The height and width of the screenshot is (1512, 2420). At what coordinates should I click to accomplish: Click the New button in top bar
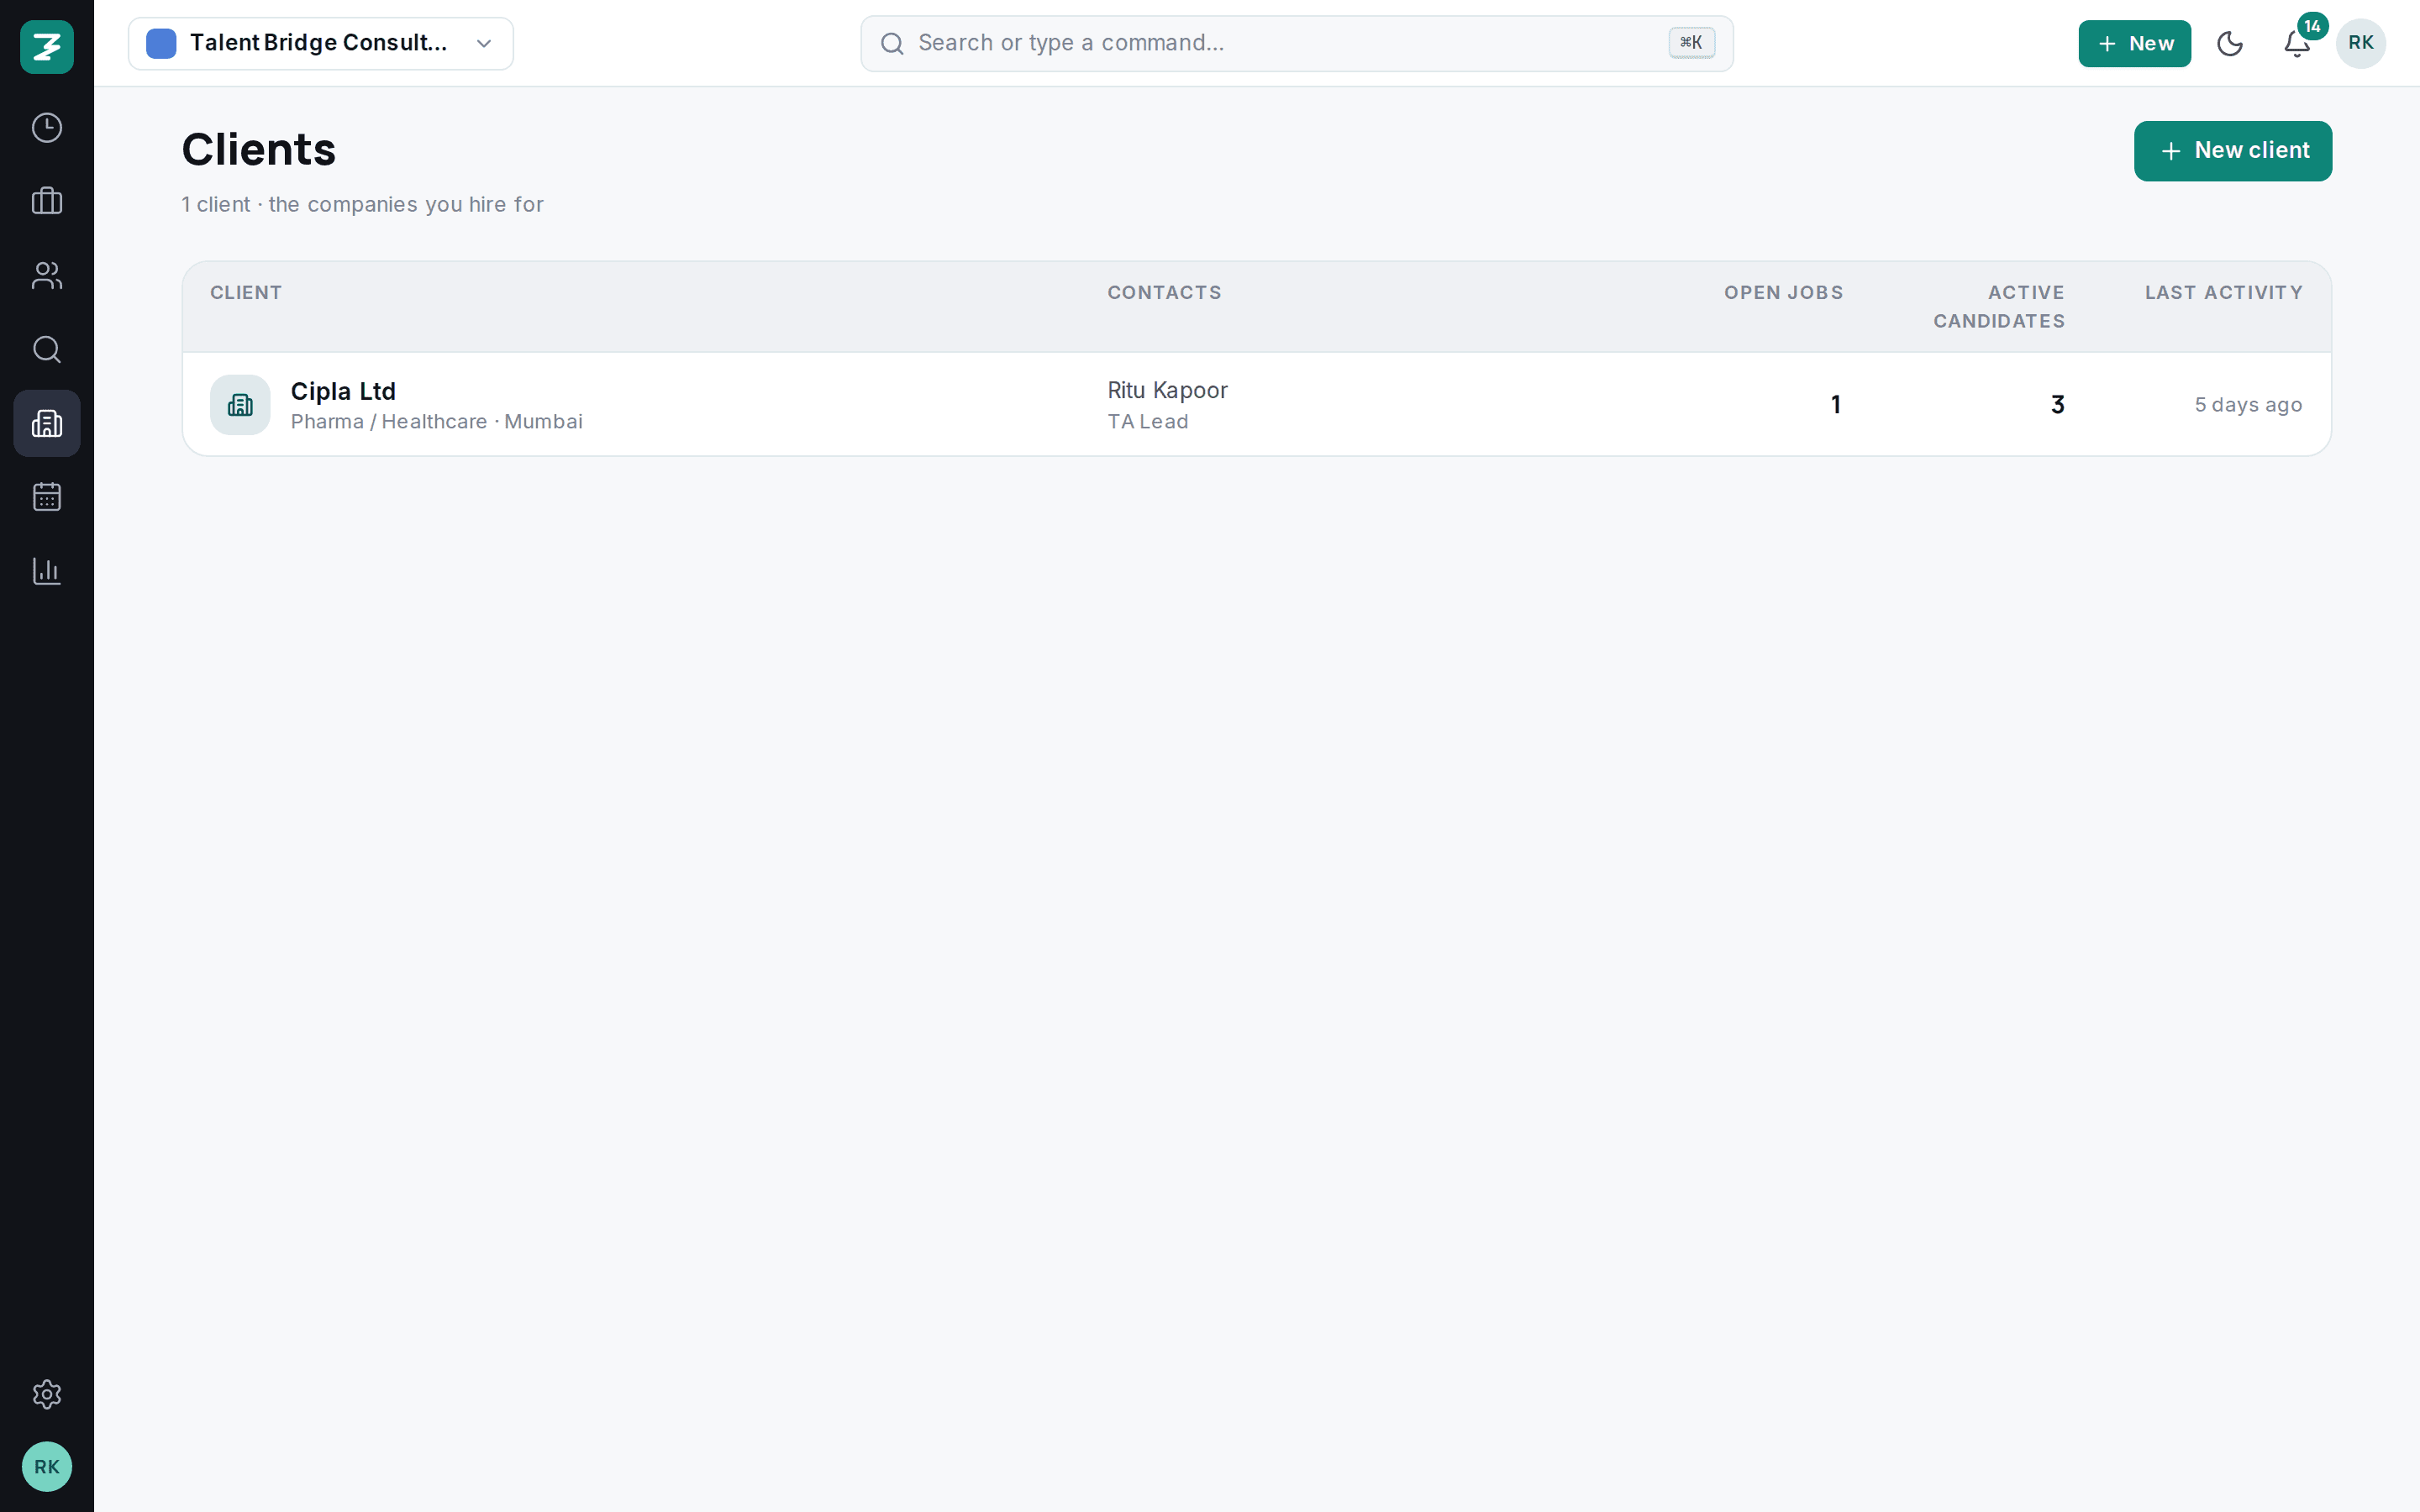[2134, 43]
